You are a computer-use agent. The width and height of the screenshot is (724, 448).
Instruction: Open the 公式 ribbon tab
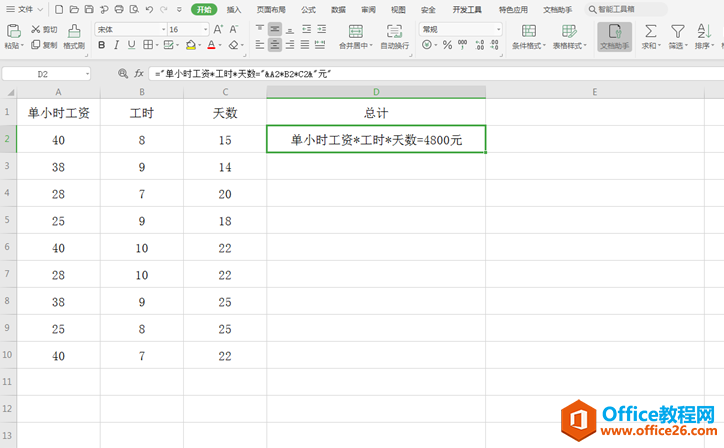308,9
